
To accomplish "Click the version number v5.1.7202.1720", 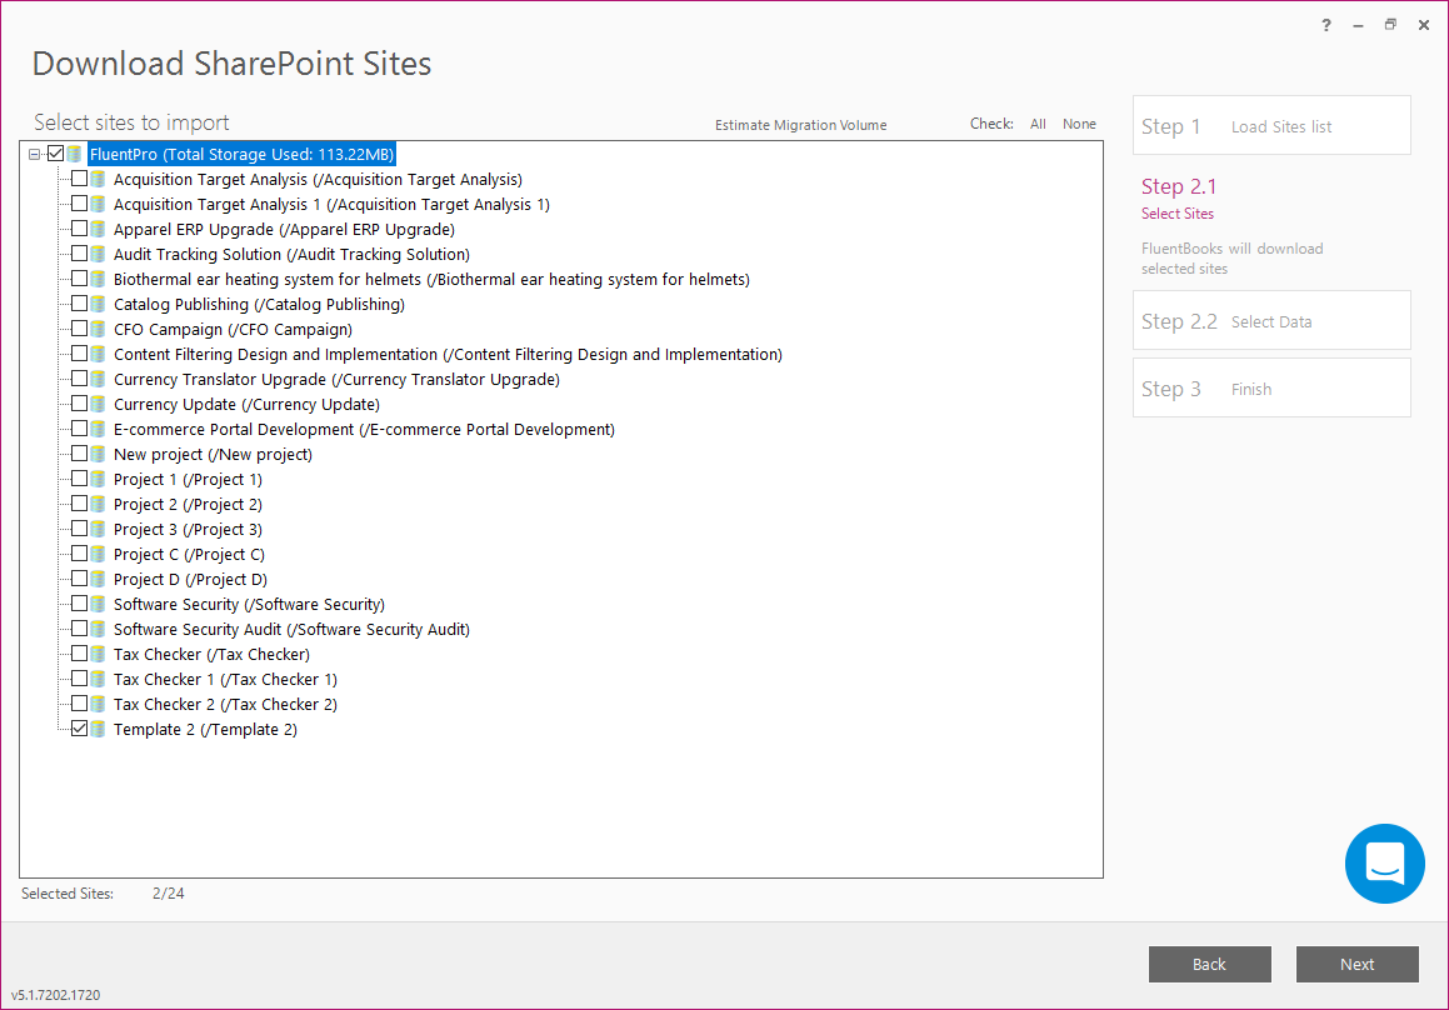I will pyautogui.click(x=56, y=995).
